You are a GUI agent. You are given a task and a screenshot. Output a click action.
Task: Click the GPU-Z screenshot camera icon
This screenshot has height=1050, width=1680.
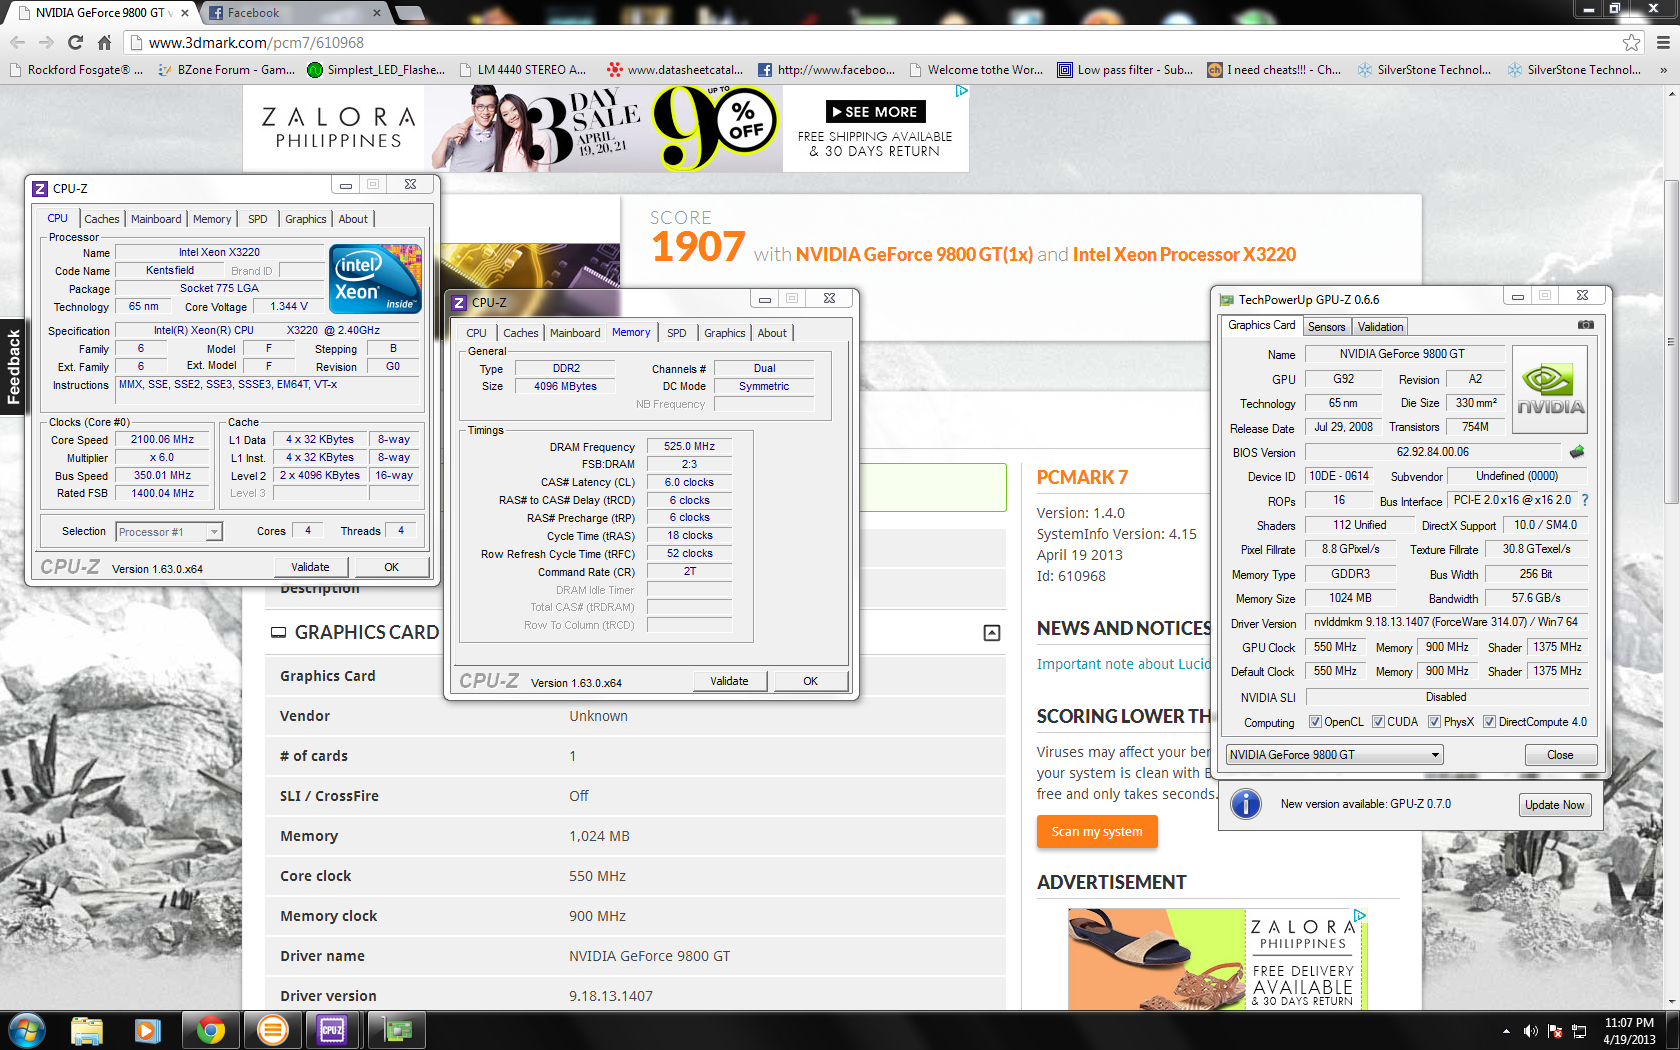pyautogui.click(x=1586, y=325)
